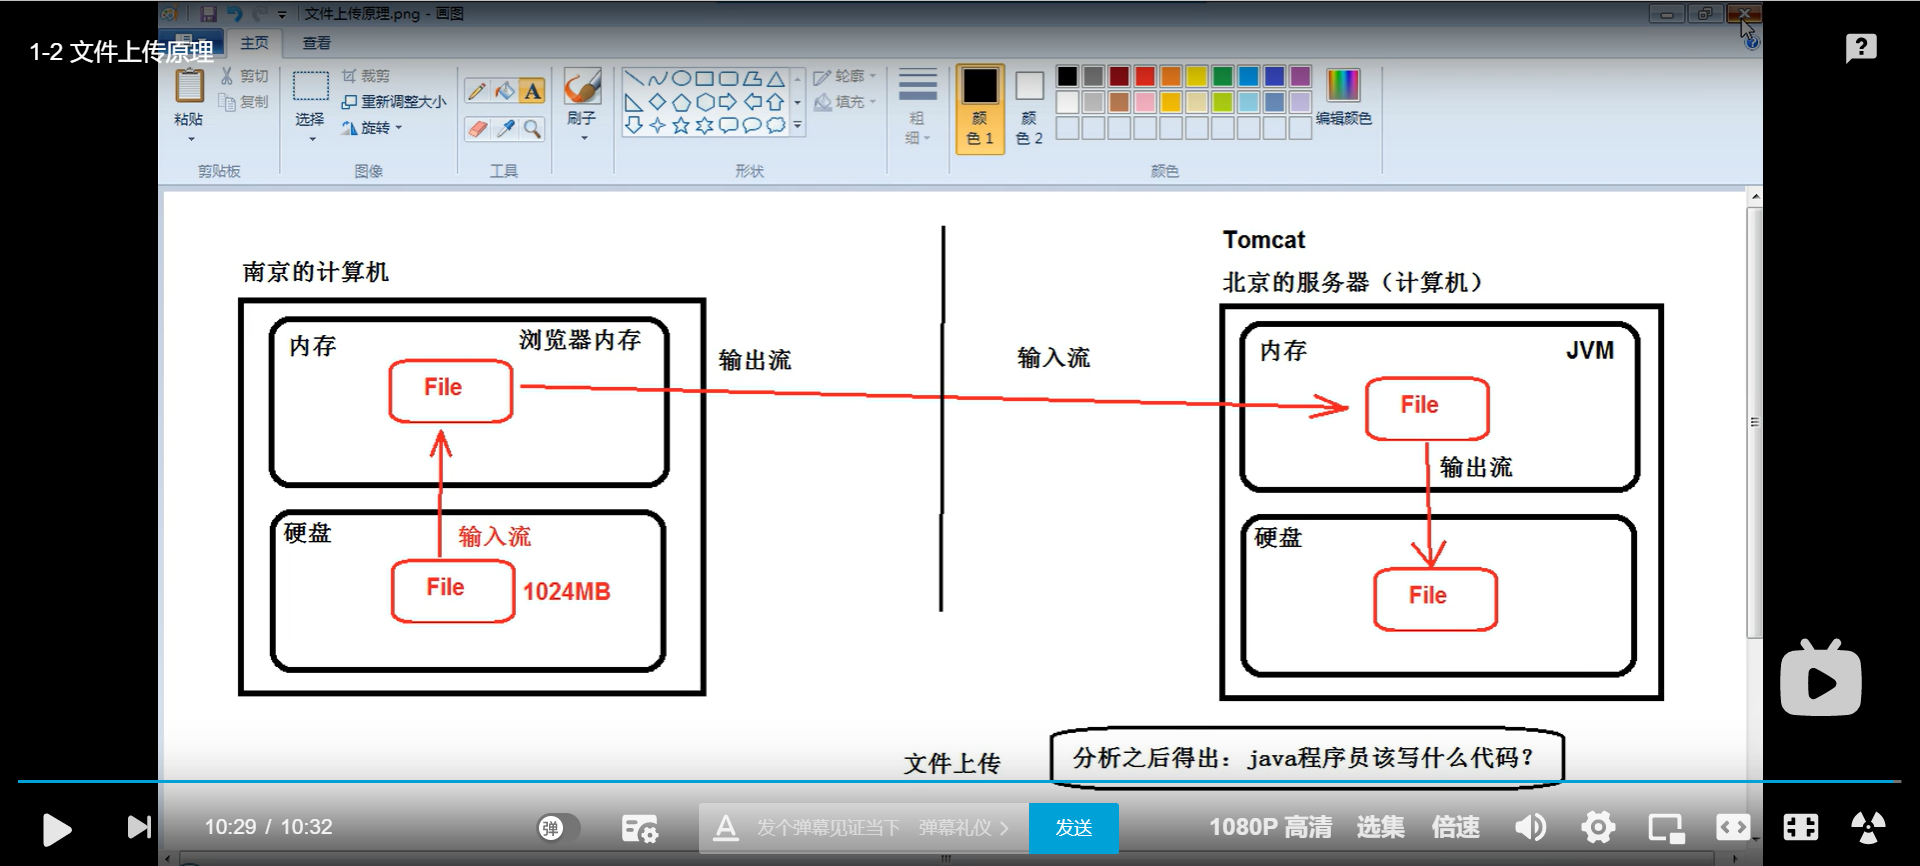Viewport: 1920px width, 866px height.
Task: Click the danmaku text input field
Action: point(829,828)
